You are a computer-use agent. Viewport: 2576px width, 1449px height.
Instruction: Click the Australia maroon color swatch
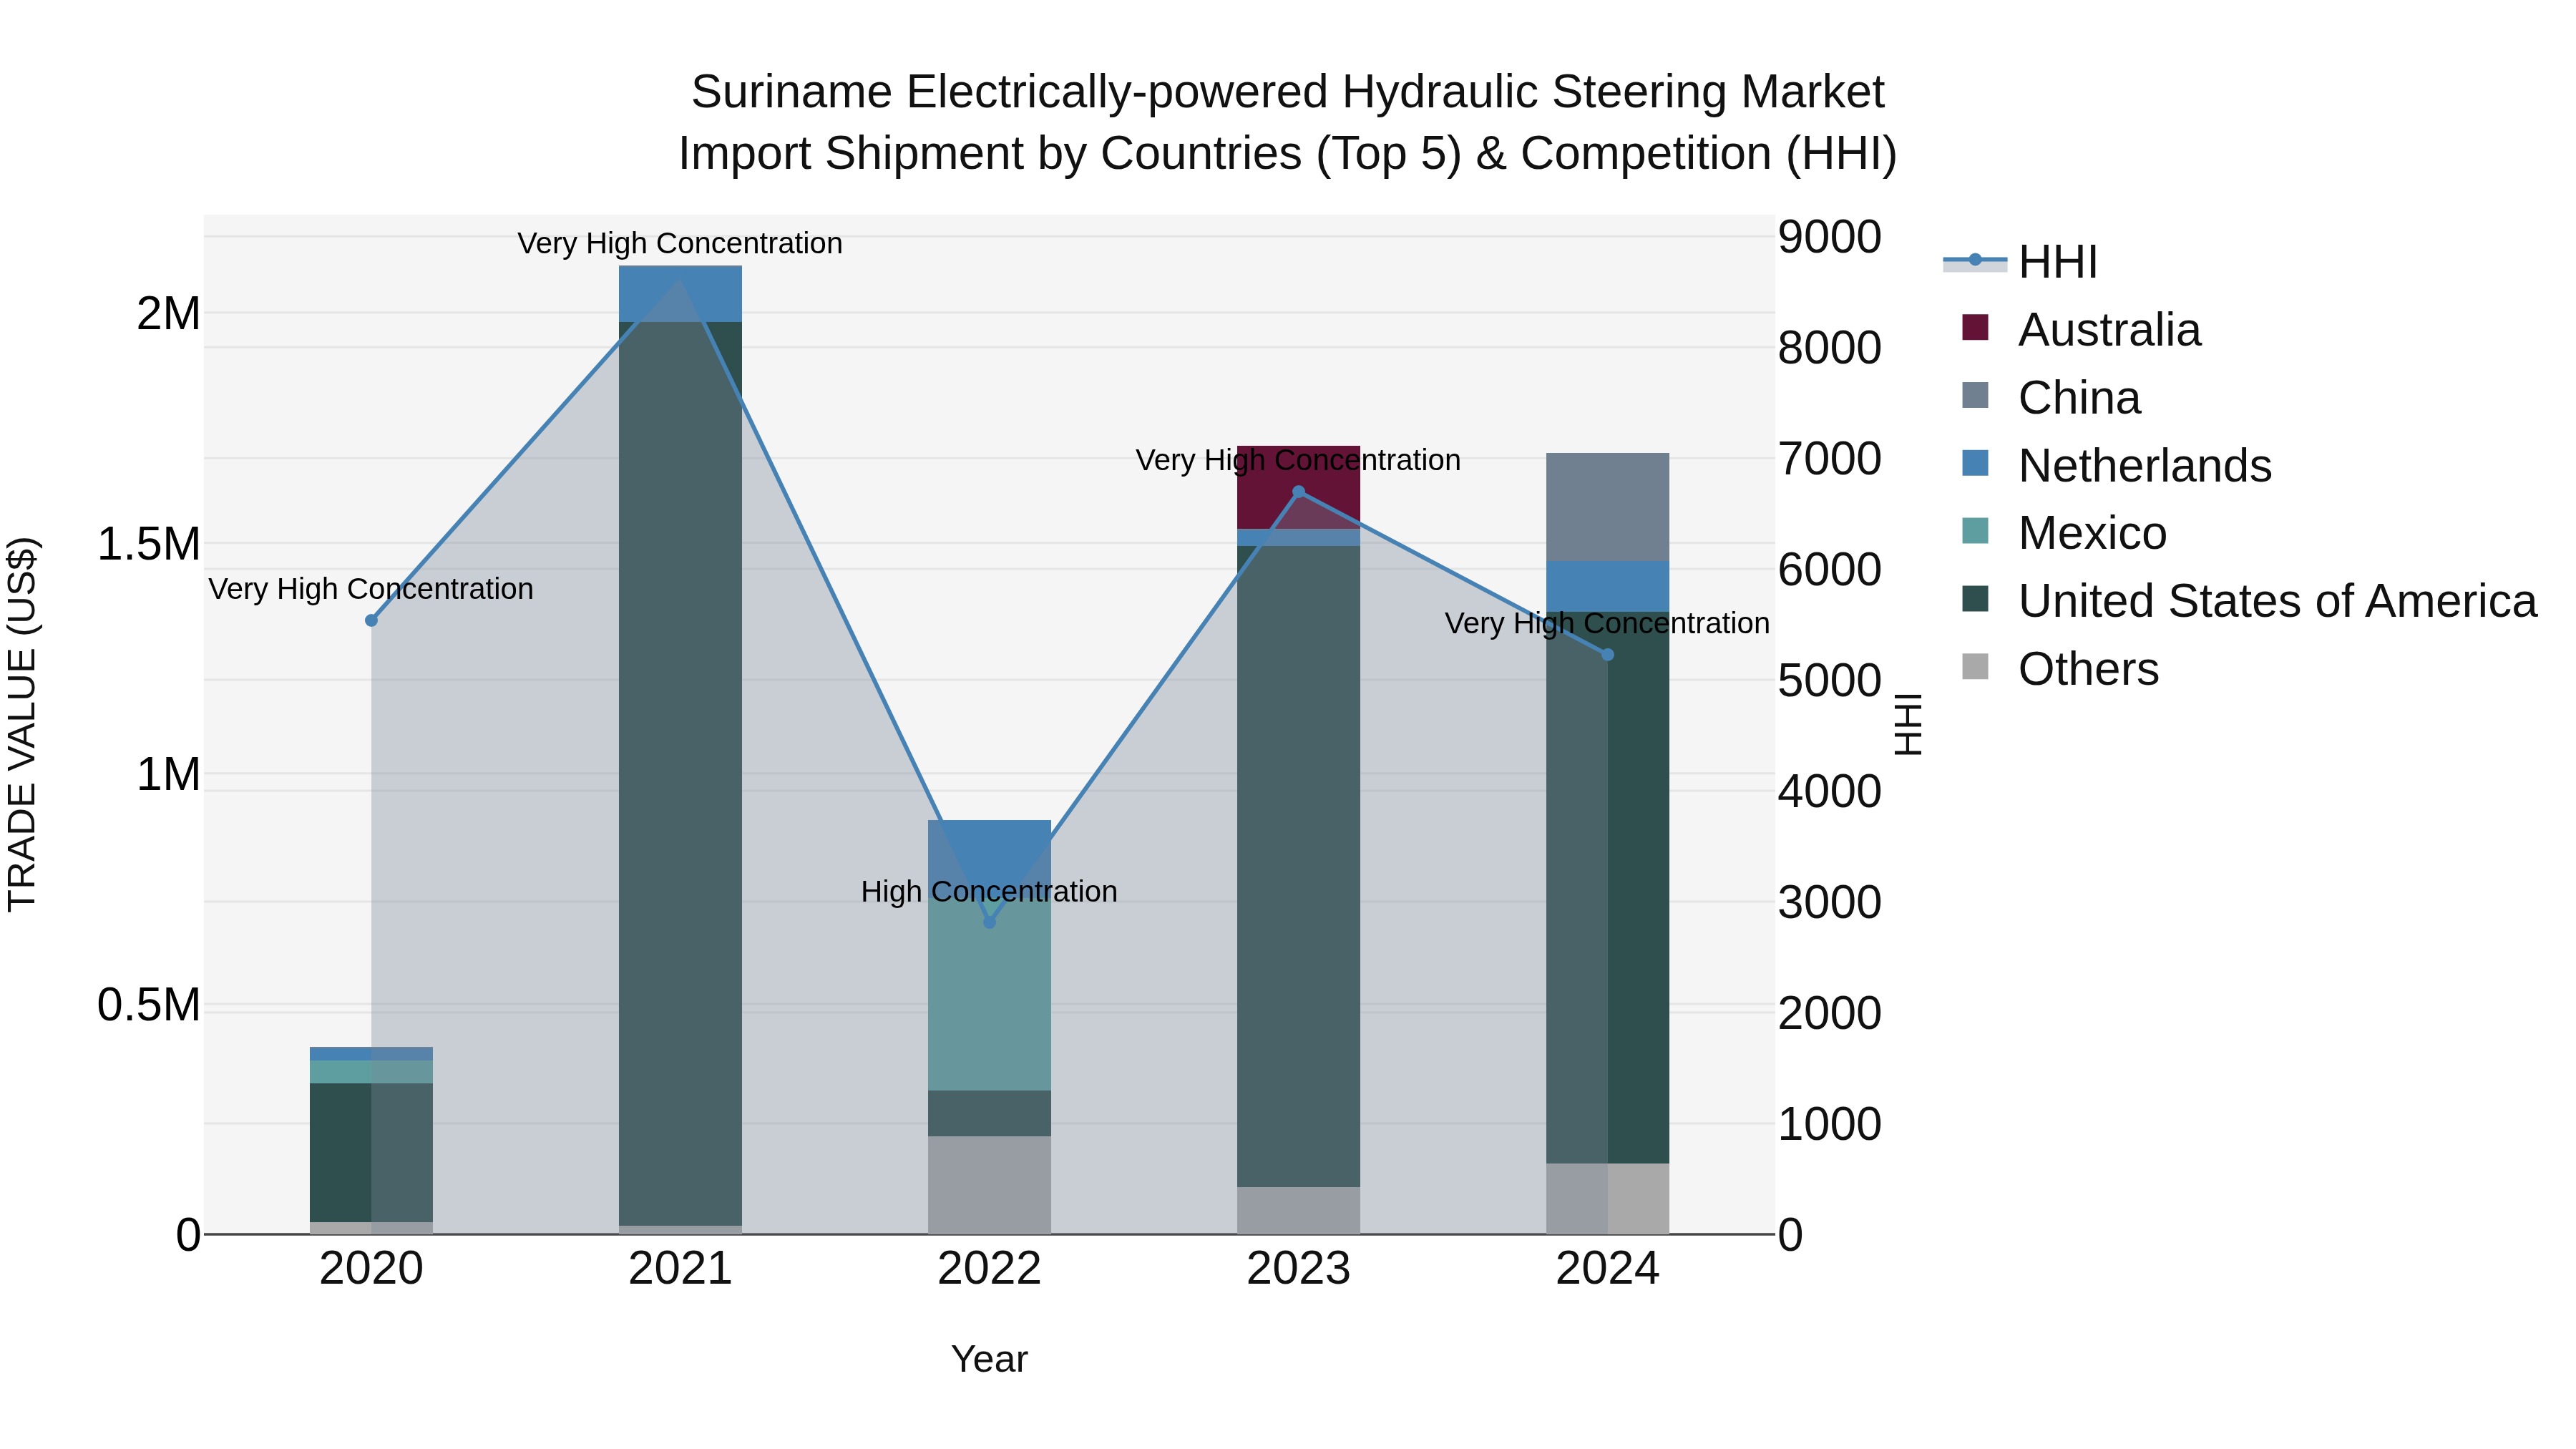point(1975,327)
